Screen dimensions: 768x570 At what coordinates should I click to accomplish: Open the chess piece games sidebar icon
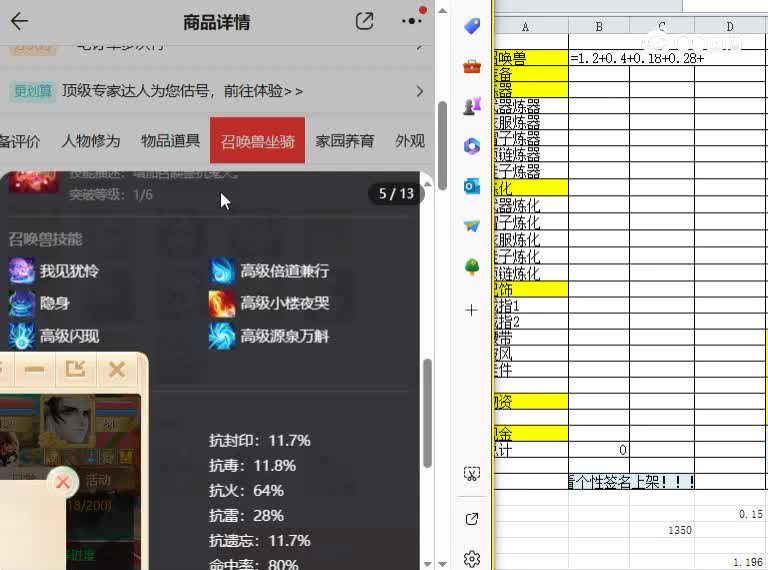472,106
